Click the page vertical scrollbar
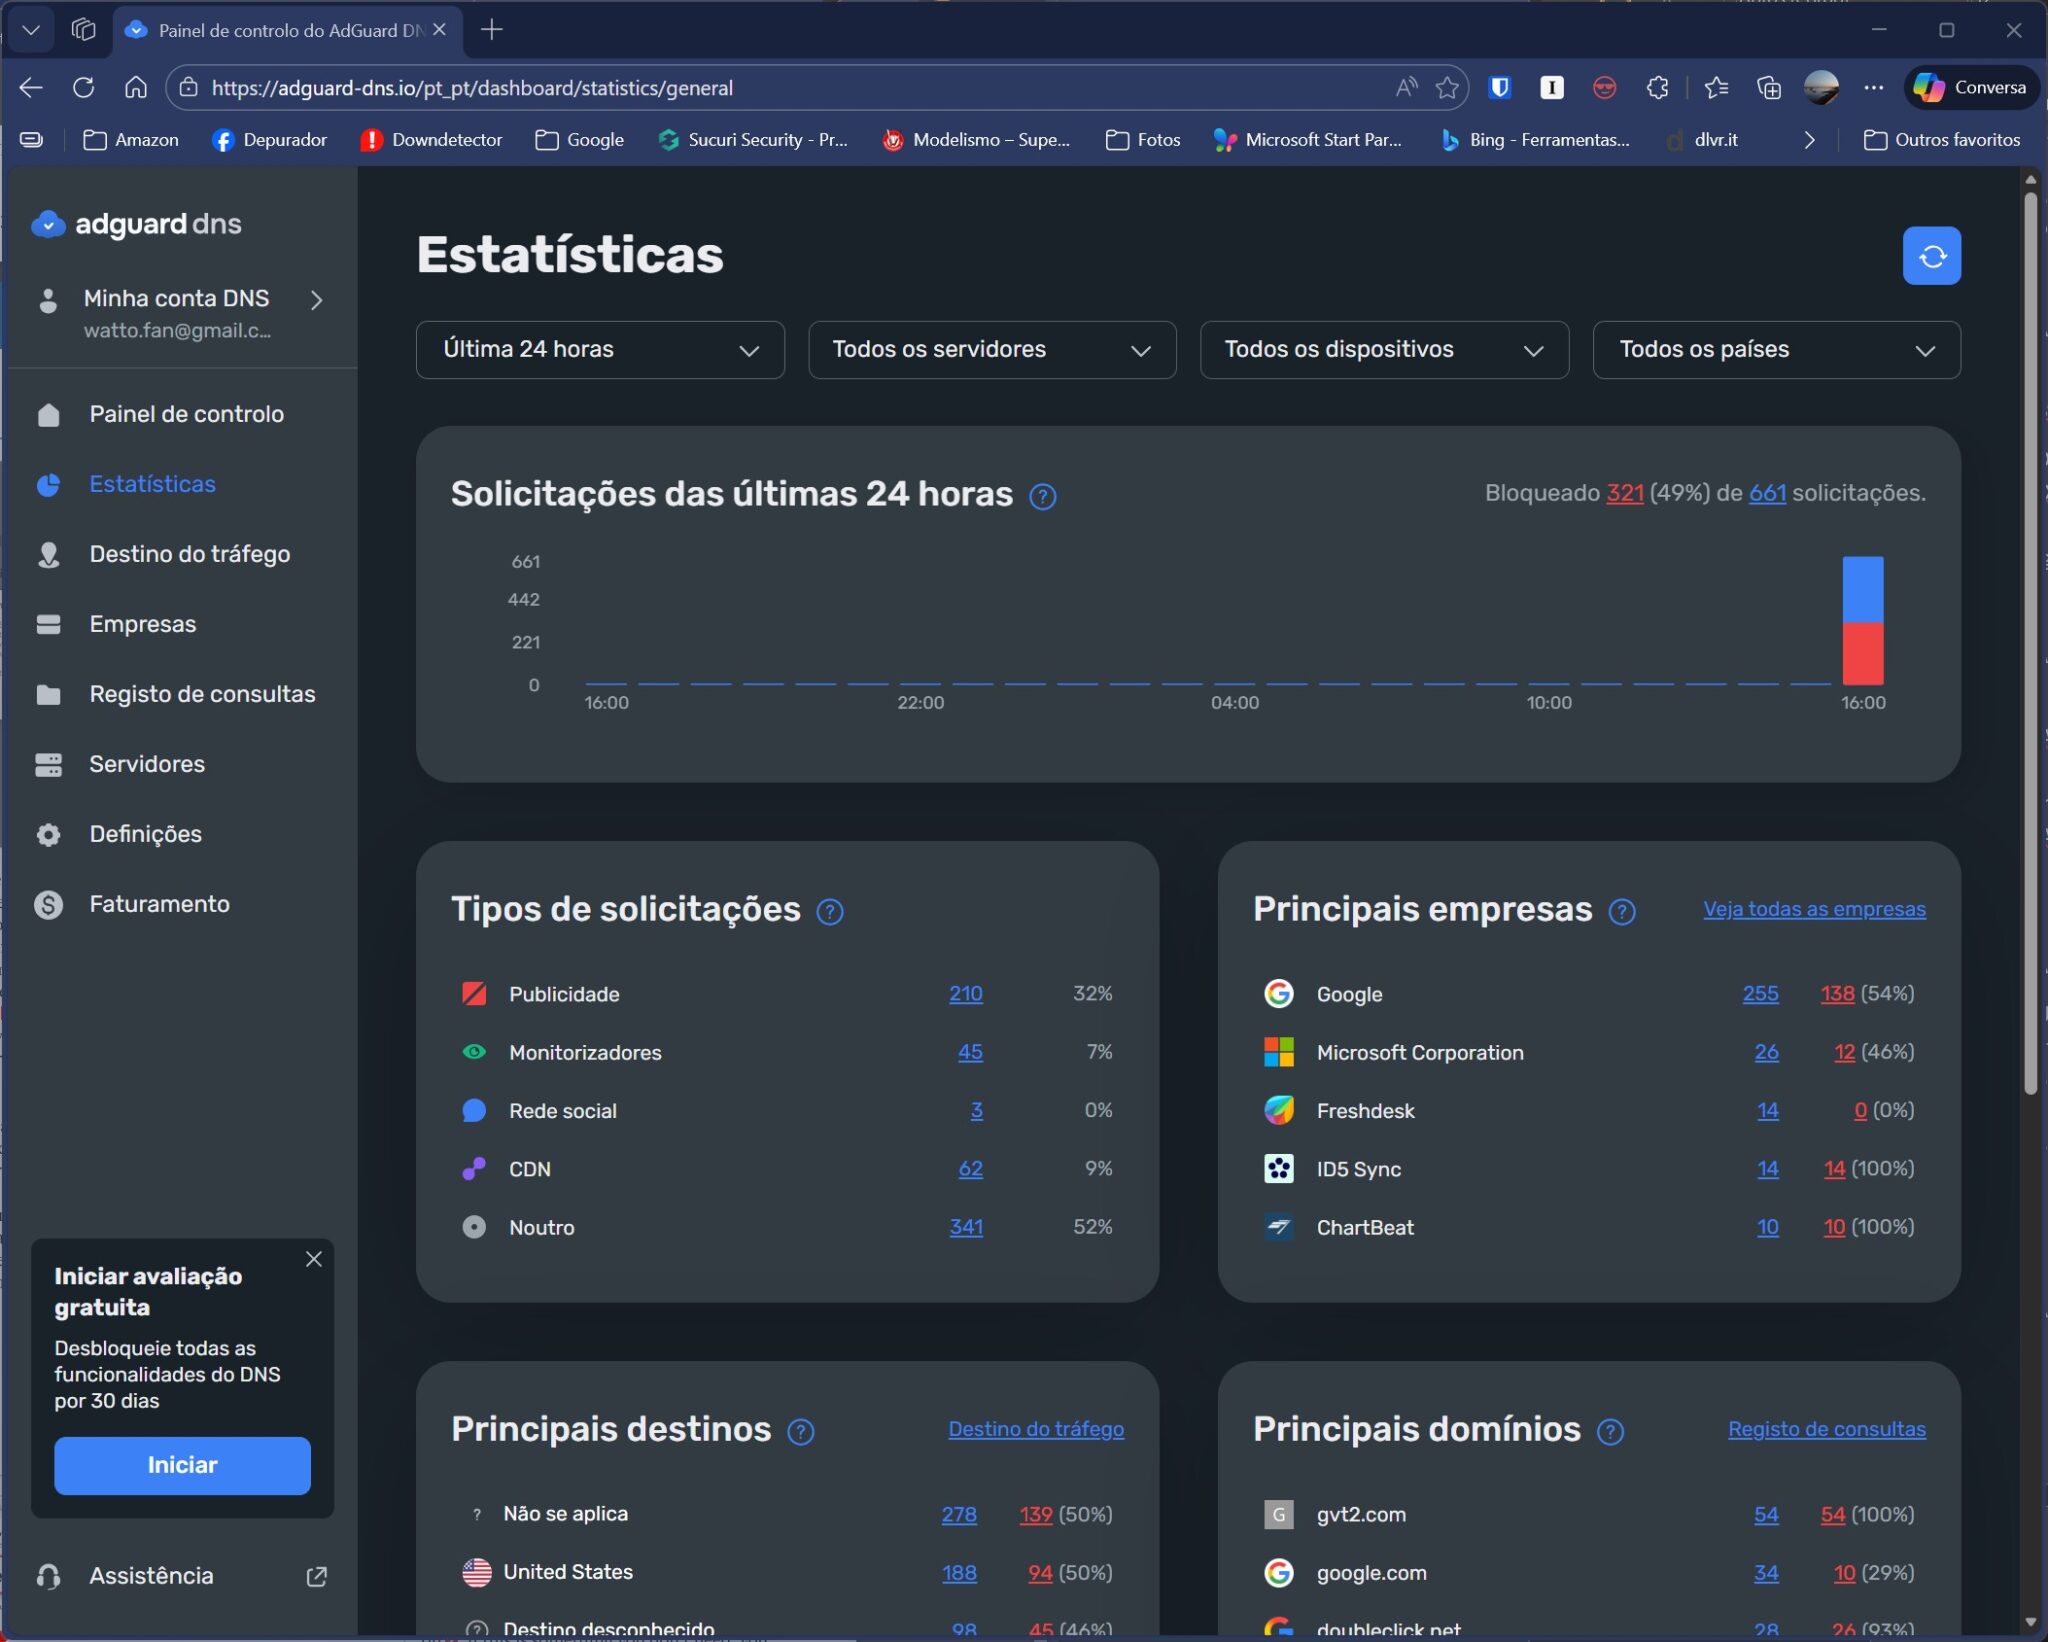Viewport: 2048px width, 1642px height. (2029, 640)
